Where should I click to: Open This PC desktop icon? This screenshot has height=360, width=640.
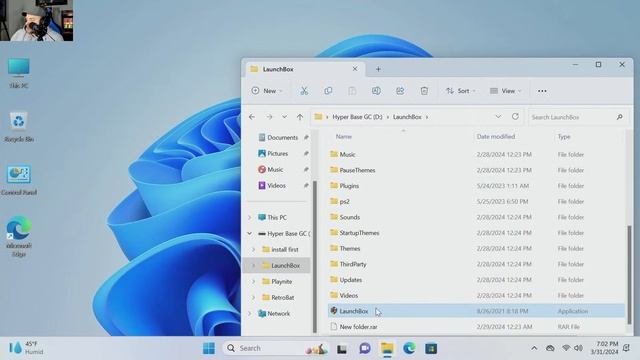click(x=19, y=73)
